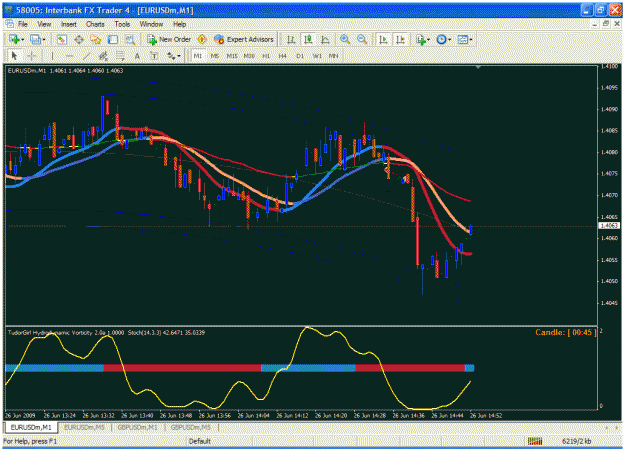Viewport: 625px width, 449px height.
Task: Click the connection status bars indicator
Action: point(535,441)
